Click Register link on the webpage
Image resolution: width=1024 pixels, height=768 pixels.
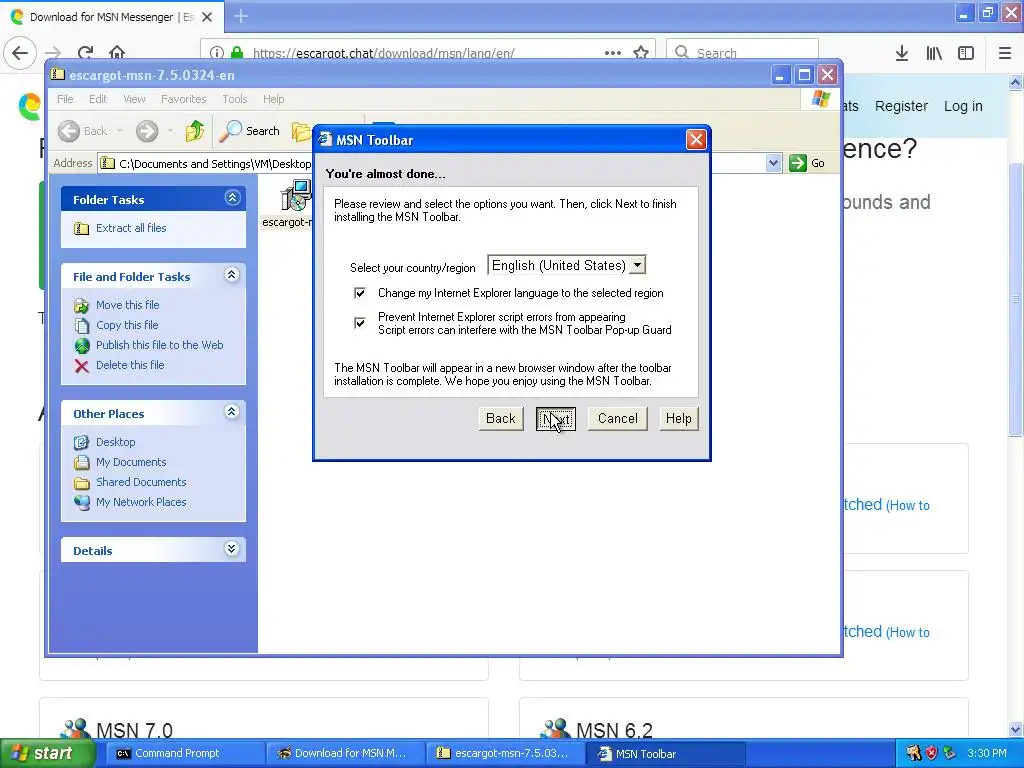(x=901, y=106)
